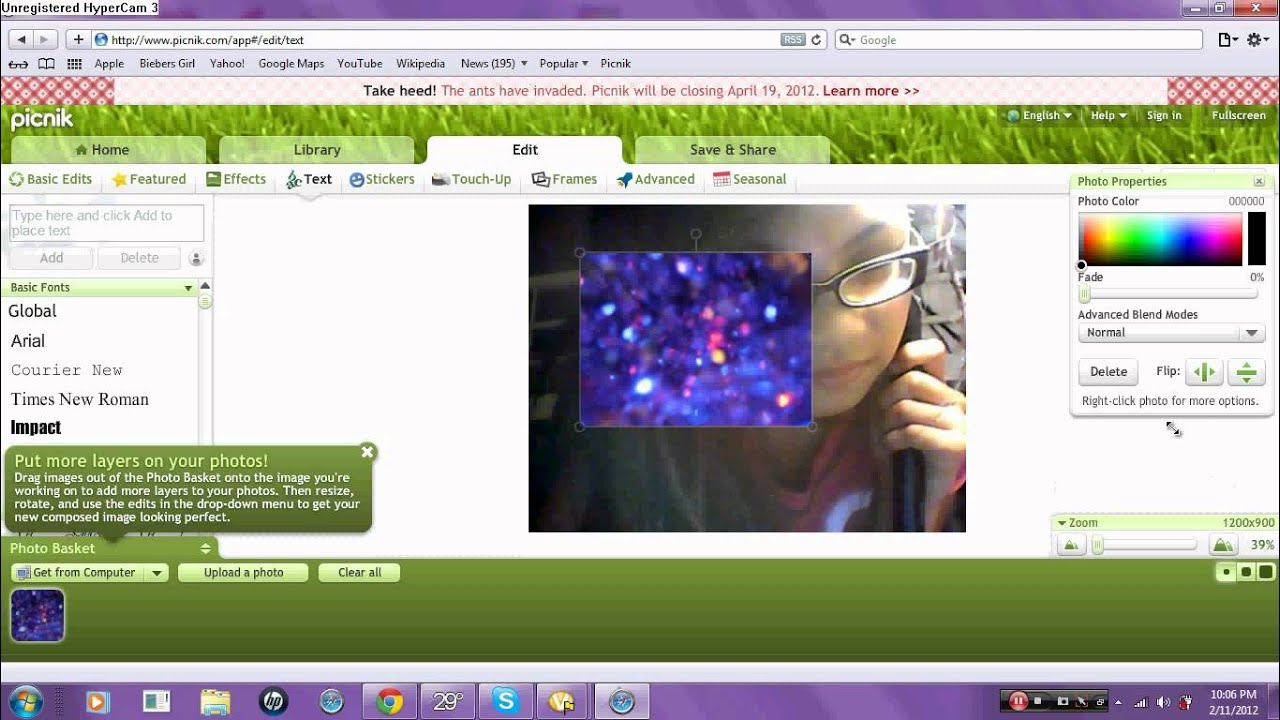The height and width of the screenshot is (720, 1280).
Task: Open the Advanced section
Action: tap(655, 179)
